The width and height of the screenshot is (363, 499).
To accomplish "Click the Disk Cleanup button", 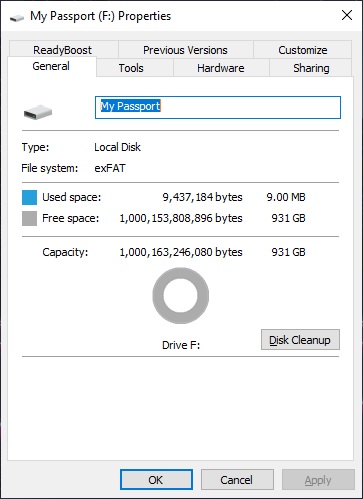I will point(300,340).
